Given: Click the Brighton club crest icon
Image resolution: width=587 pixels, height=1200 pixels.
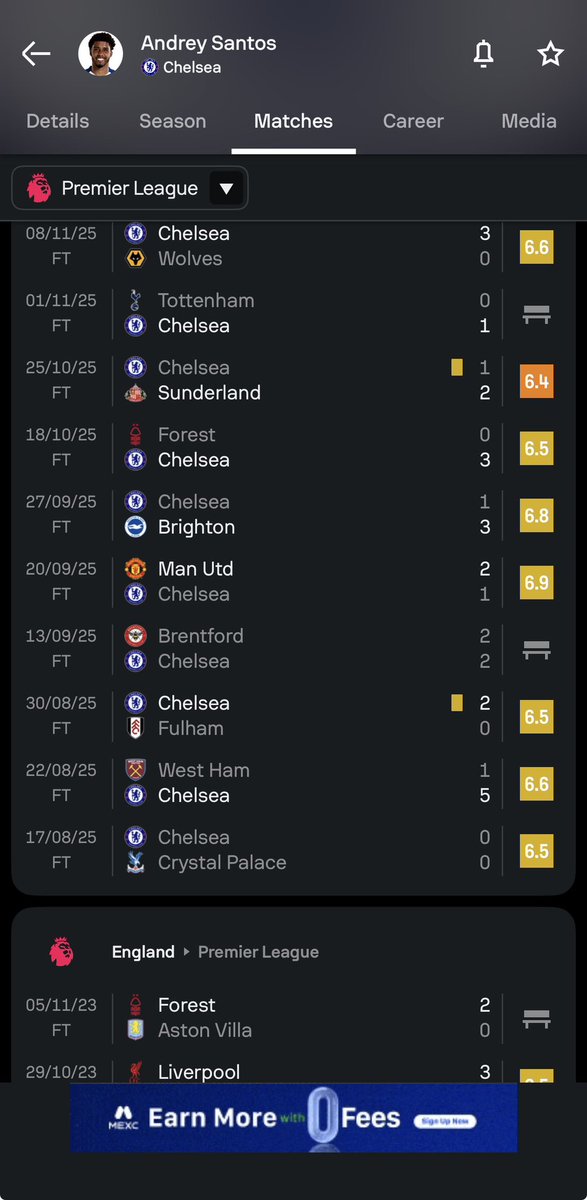Looking at the screenshot, I should [135, 527].
